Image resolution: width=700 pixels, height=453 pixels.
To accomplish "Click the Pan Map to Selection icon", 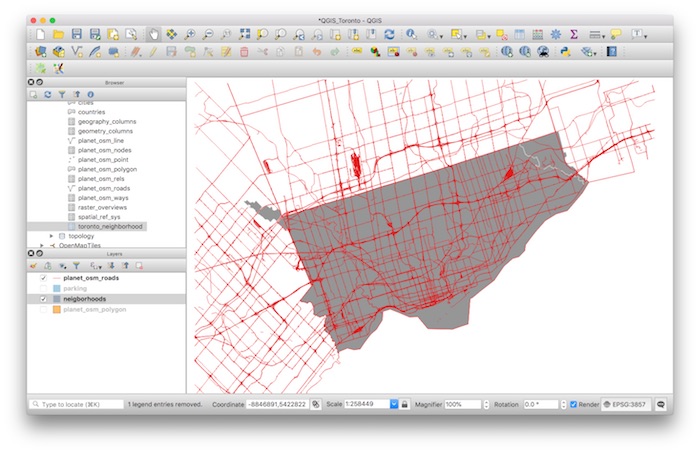I will [171, 34].
